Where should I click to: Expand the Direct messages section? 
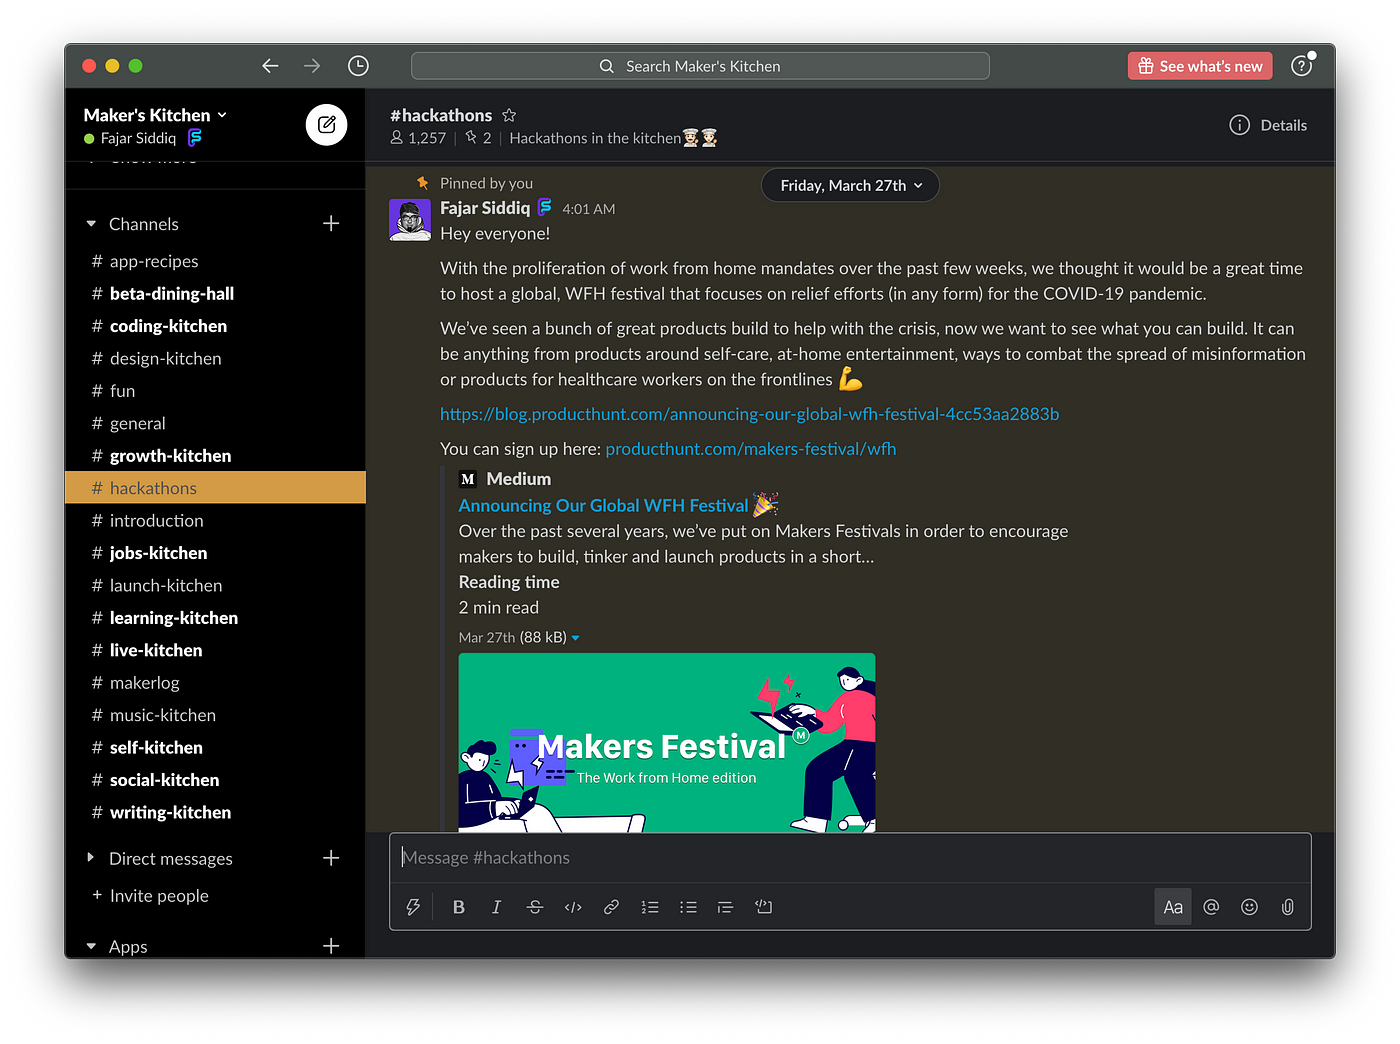coord(91,858)
